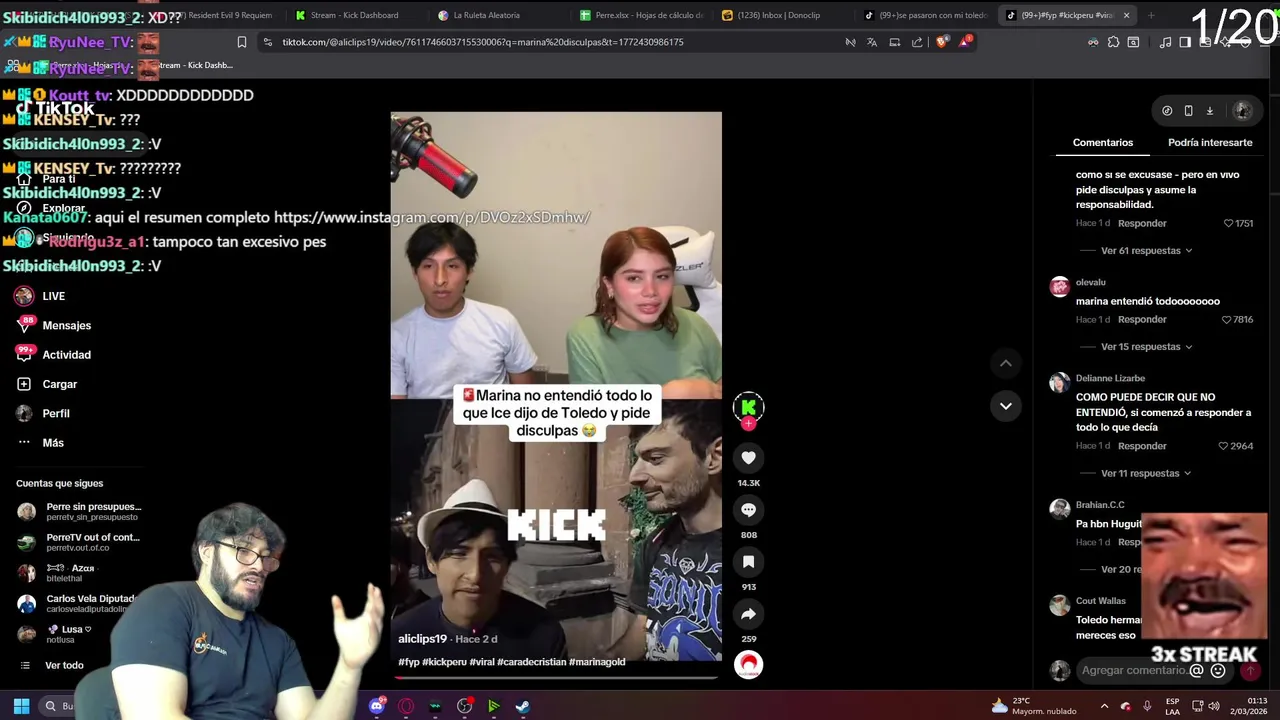Open Inbox Donoclip browser tab
The height and width of the screenshot is (720, 1280).
(x=778, y=15)
